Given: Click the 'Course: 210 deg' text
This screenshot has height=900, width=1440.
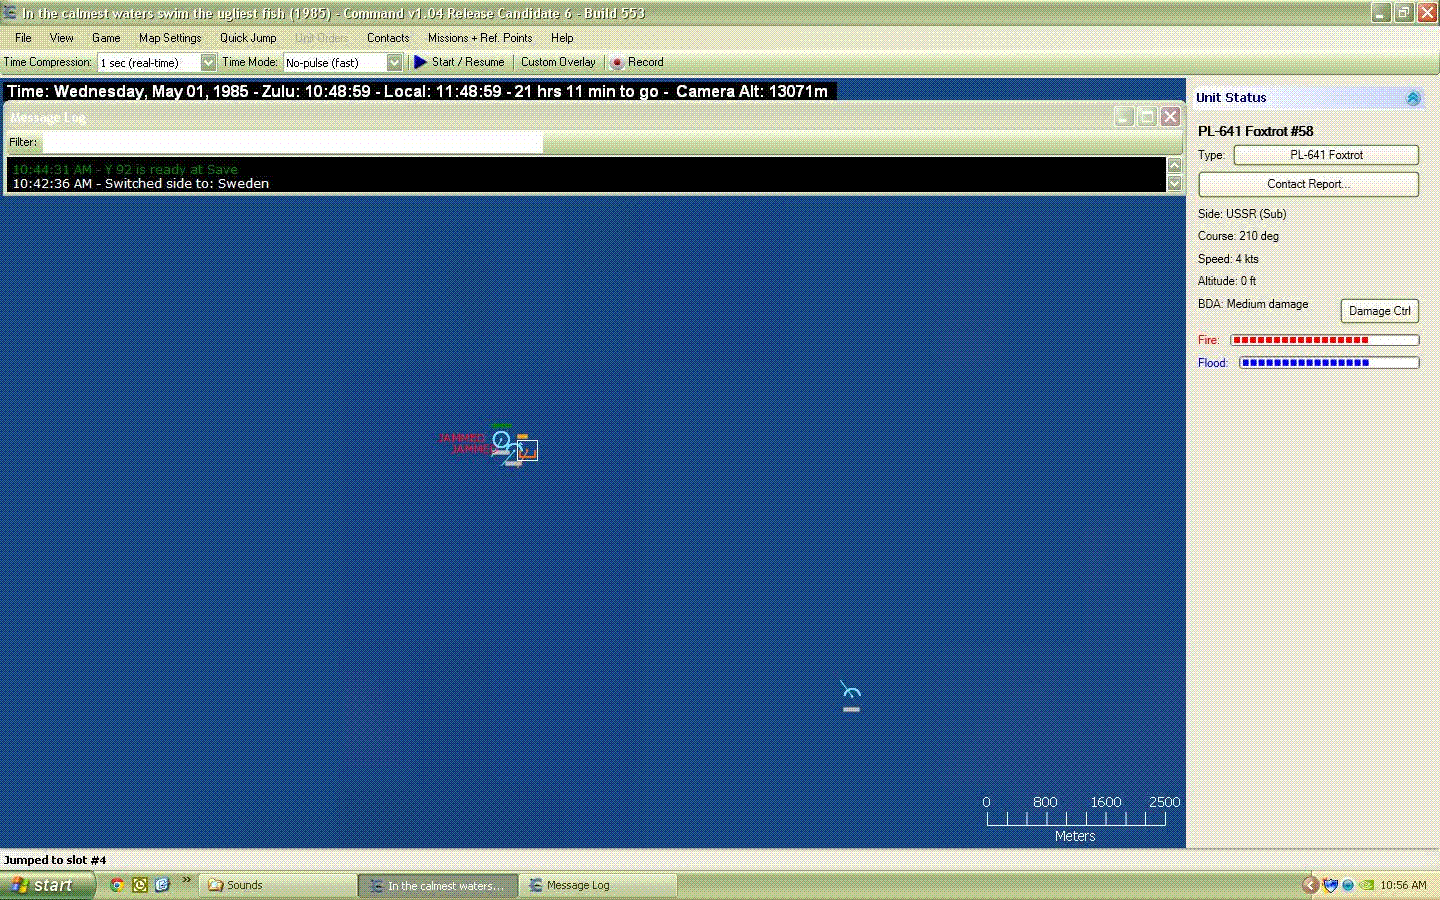Looking at the screenshot, I should click(x=1238, y=236).
